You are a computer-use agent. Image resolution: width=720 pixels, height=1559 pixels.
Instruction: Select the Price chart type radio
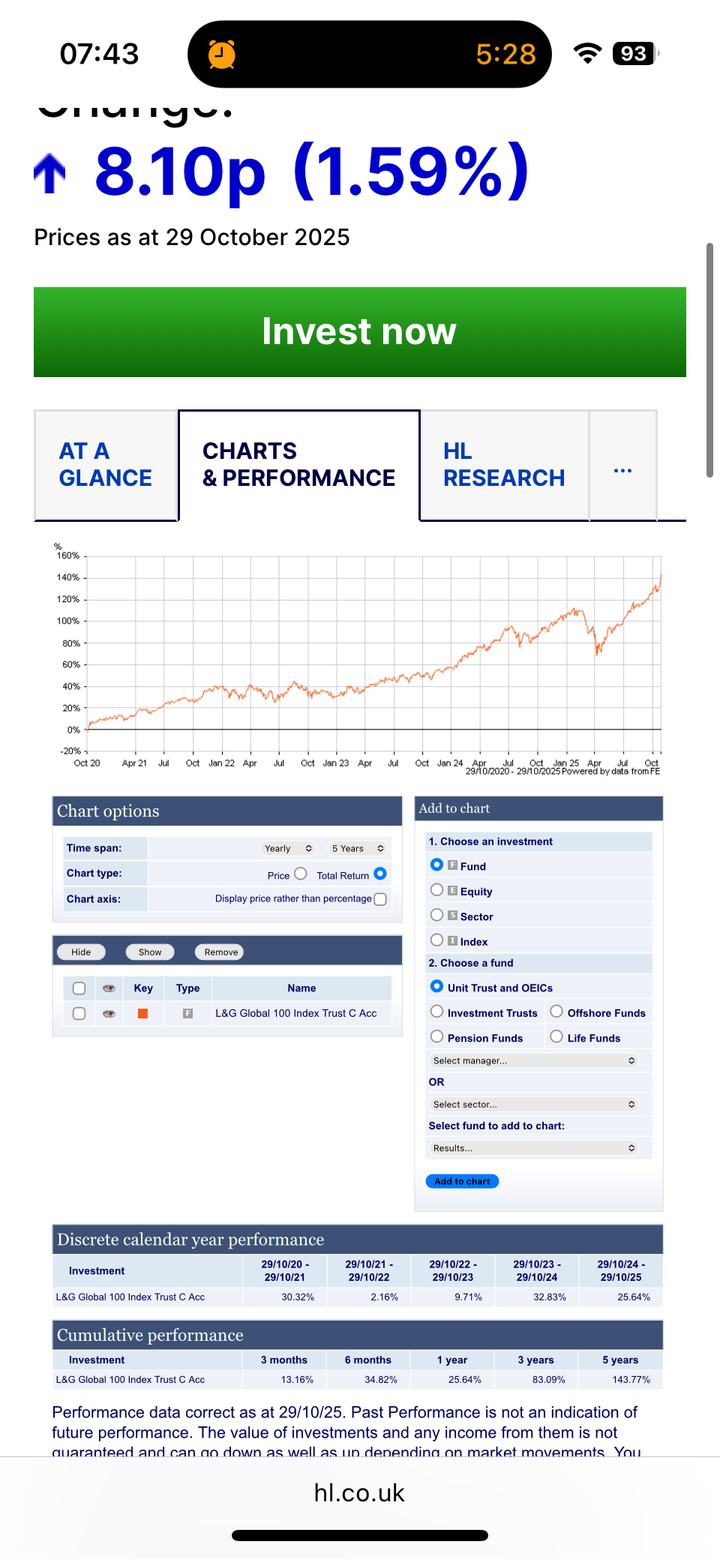click(x=300, y=874)
